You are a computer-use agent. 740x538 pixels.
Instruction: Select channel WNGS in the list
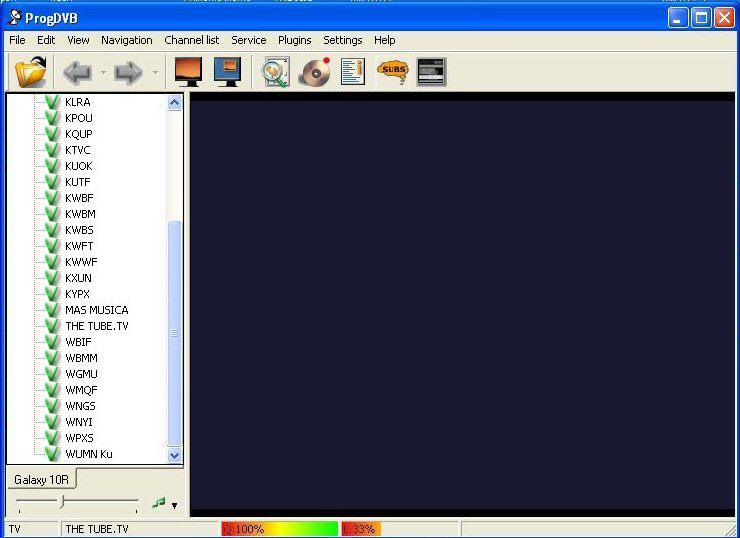coord(80,406)
